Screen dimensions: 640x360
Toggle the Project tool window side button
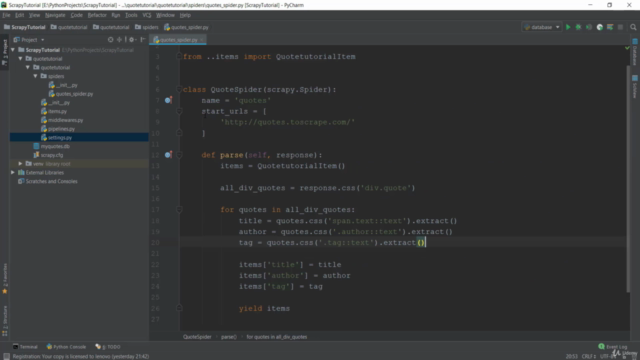(x=5, y=52)
